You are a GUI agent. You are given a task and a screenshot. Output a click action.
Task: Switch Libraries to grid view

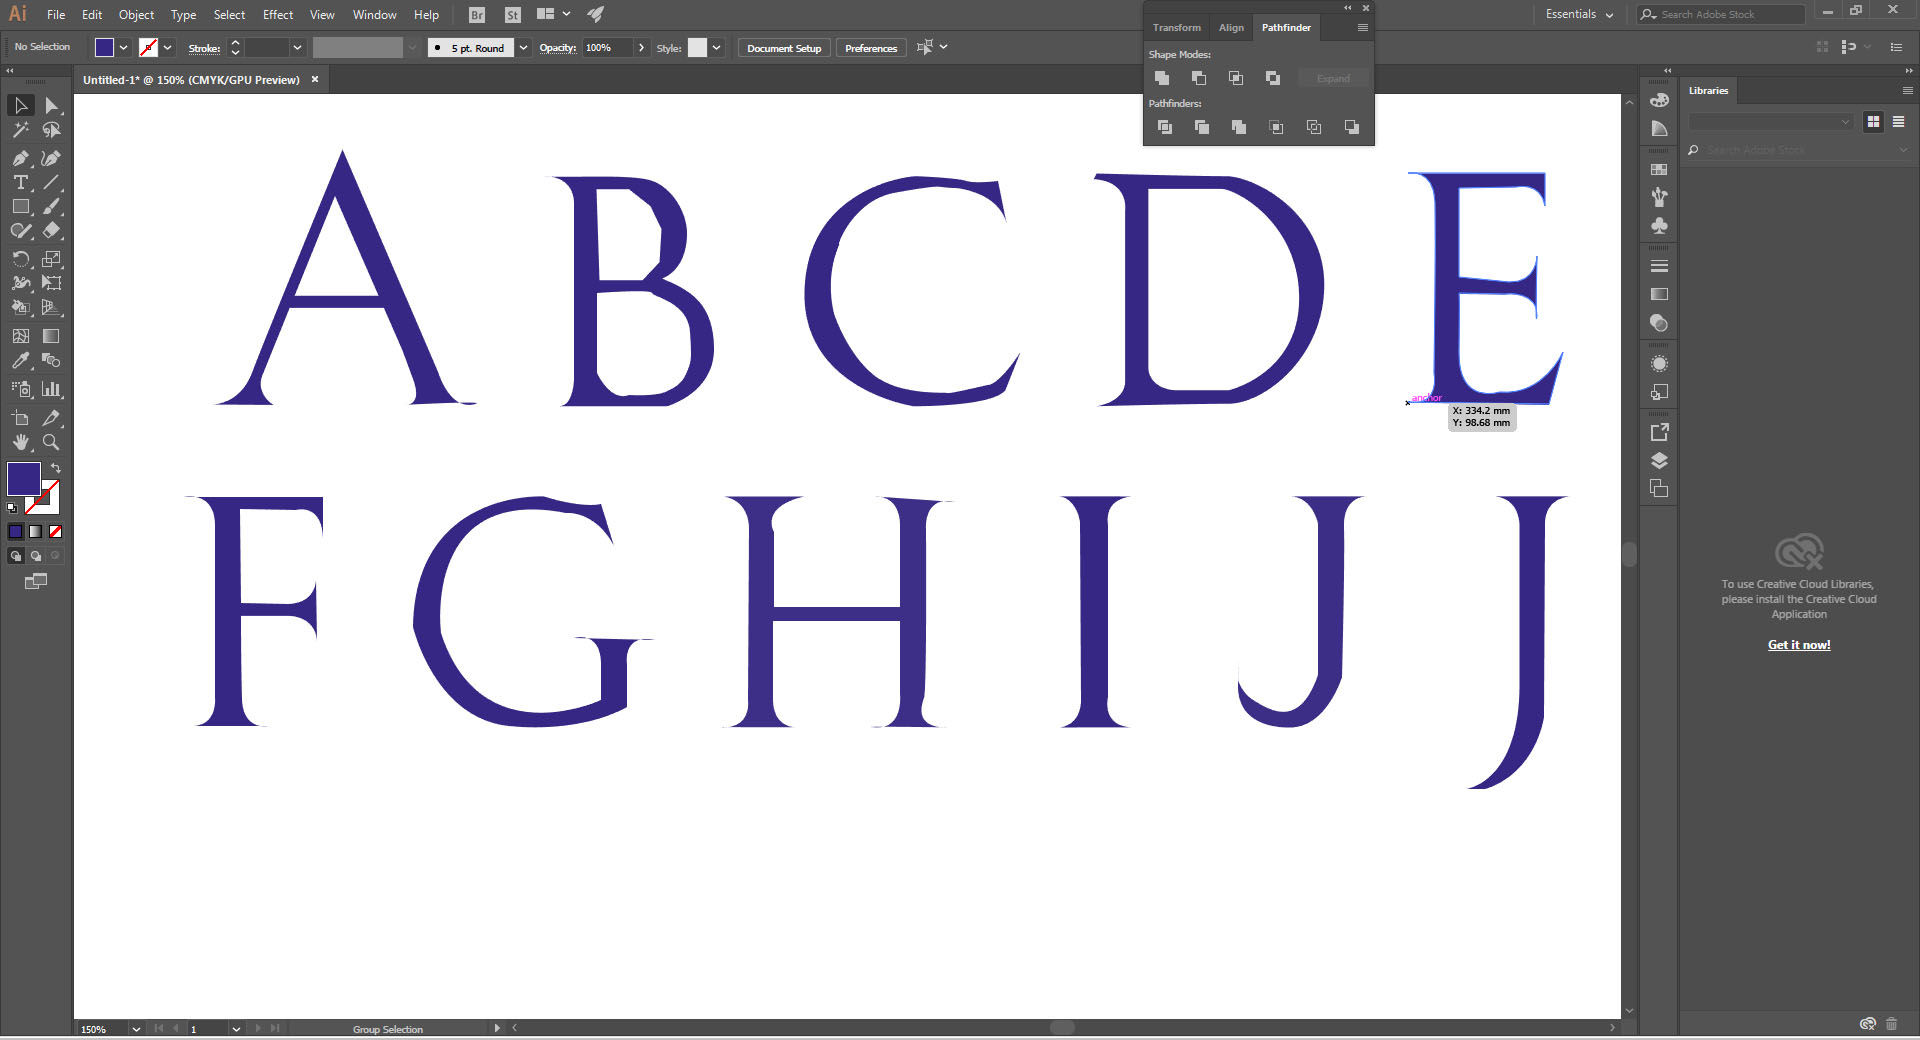(1873, 122)
